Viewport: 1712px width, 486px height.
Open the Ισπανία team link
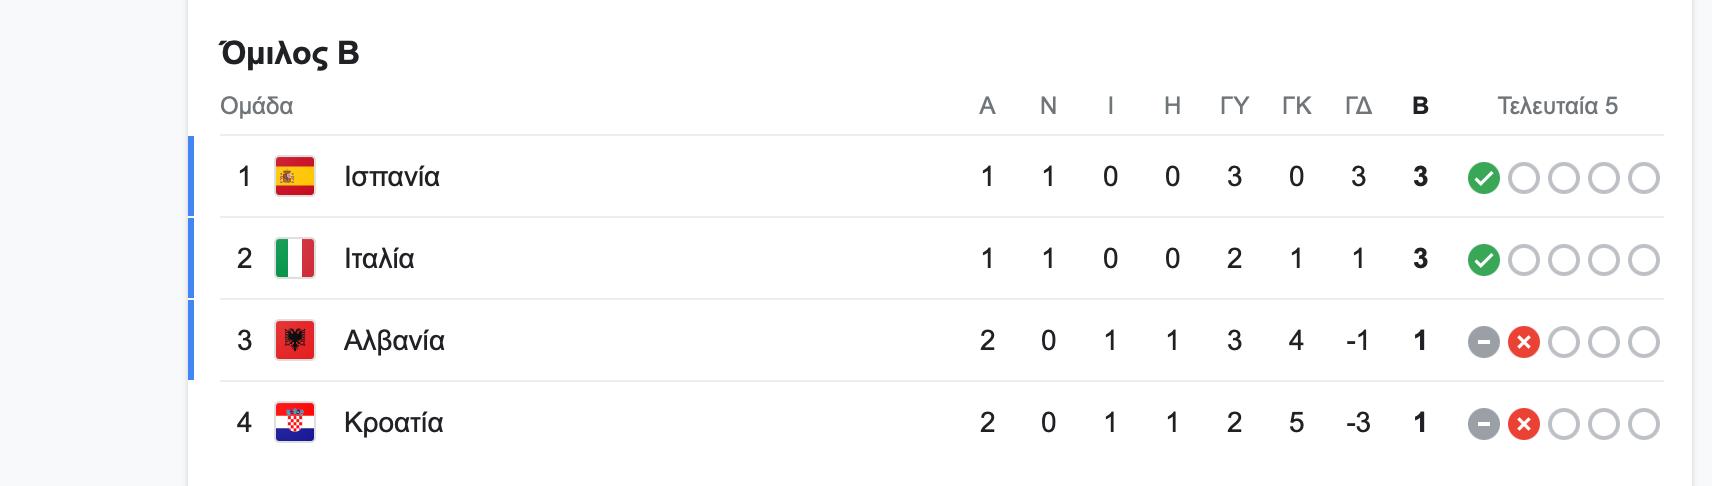tap(392, 177)
